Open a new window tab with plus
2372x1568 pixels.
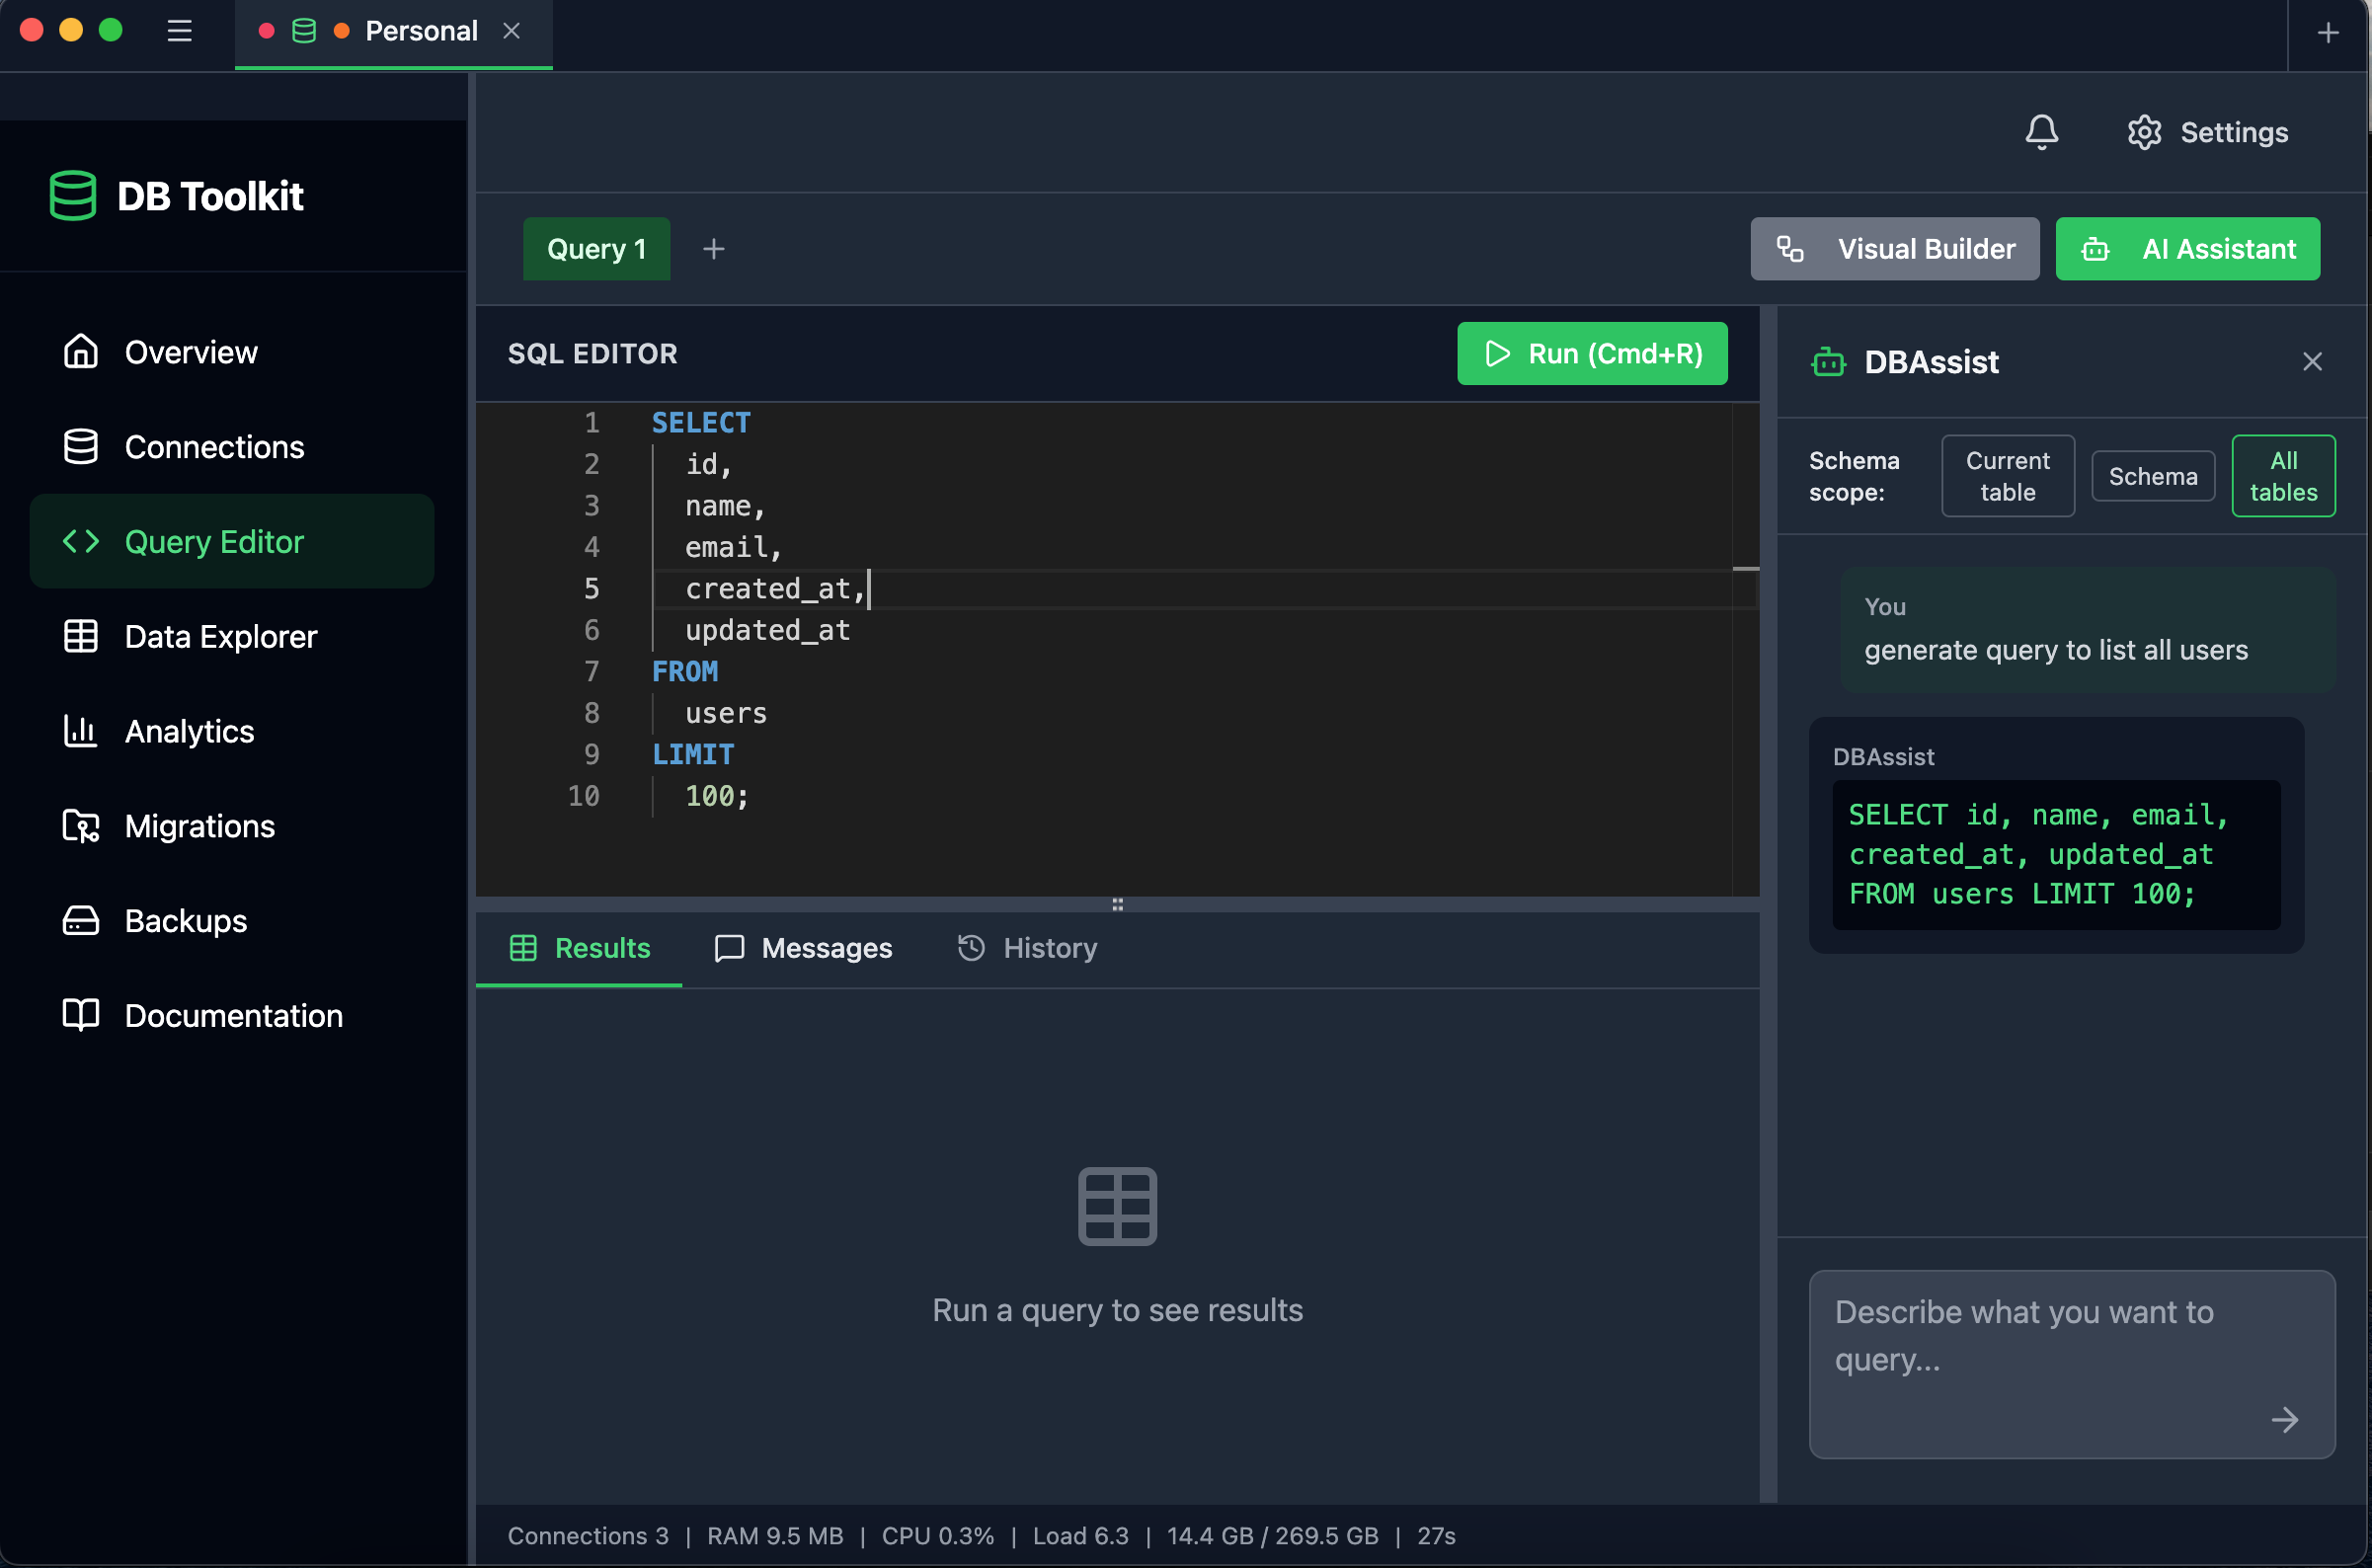click(x=2328, y=32)
